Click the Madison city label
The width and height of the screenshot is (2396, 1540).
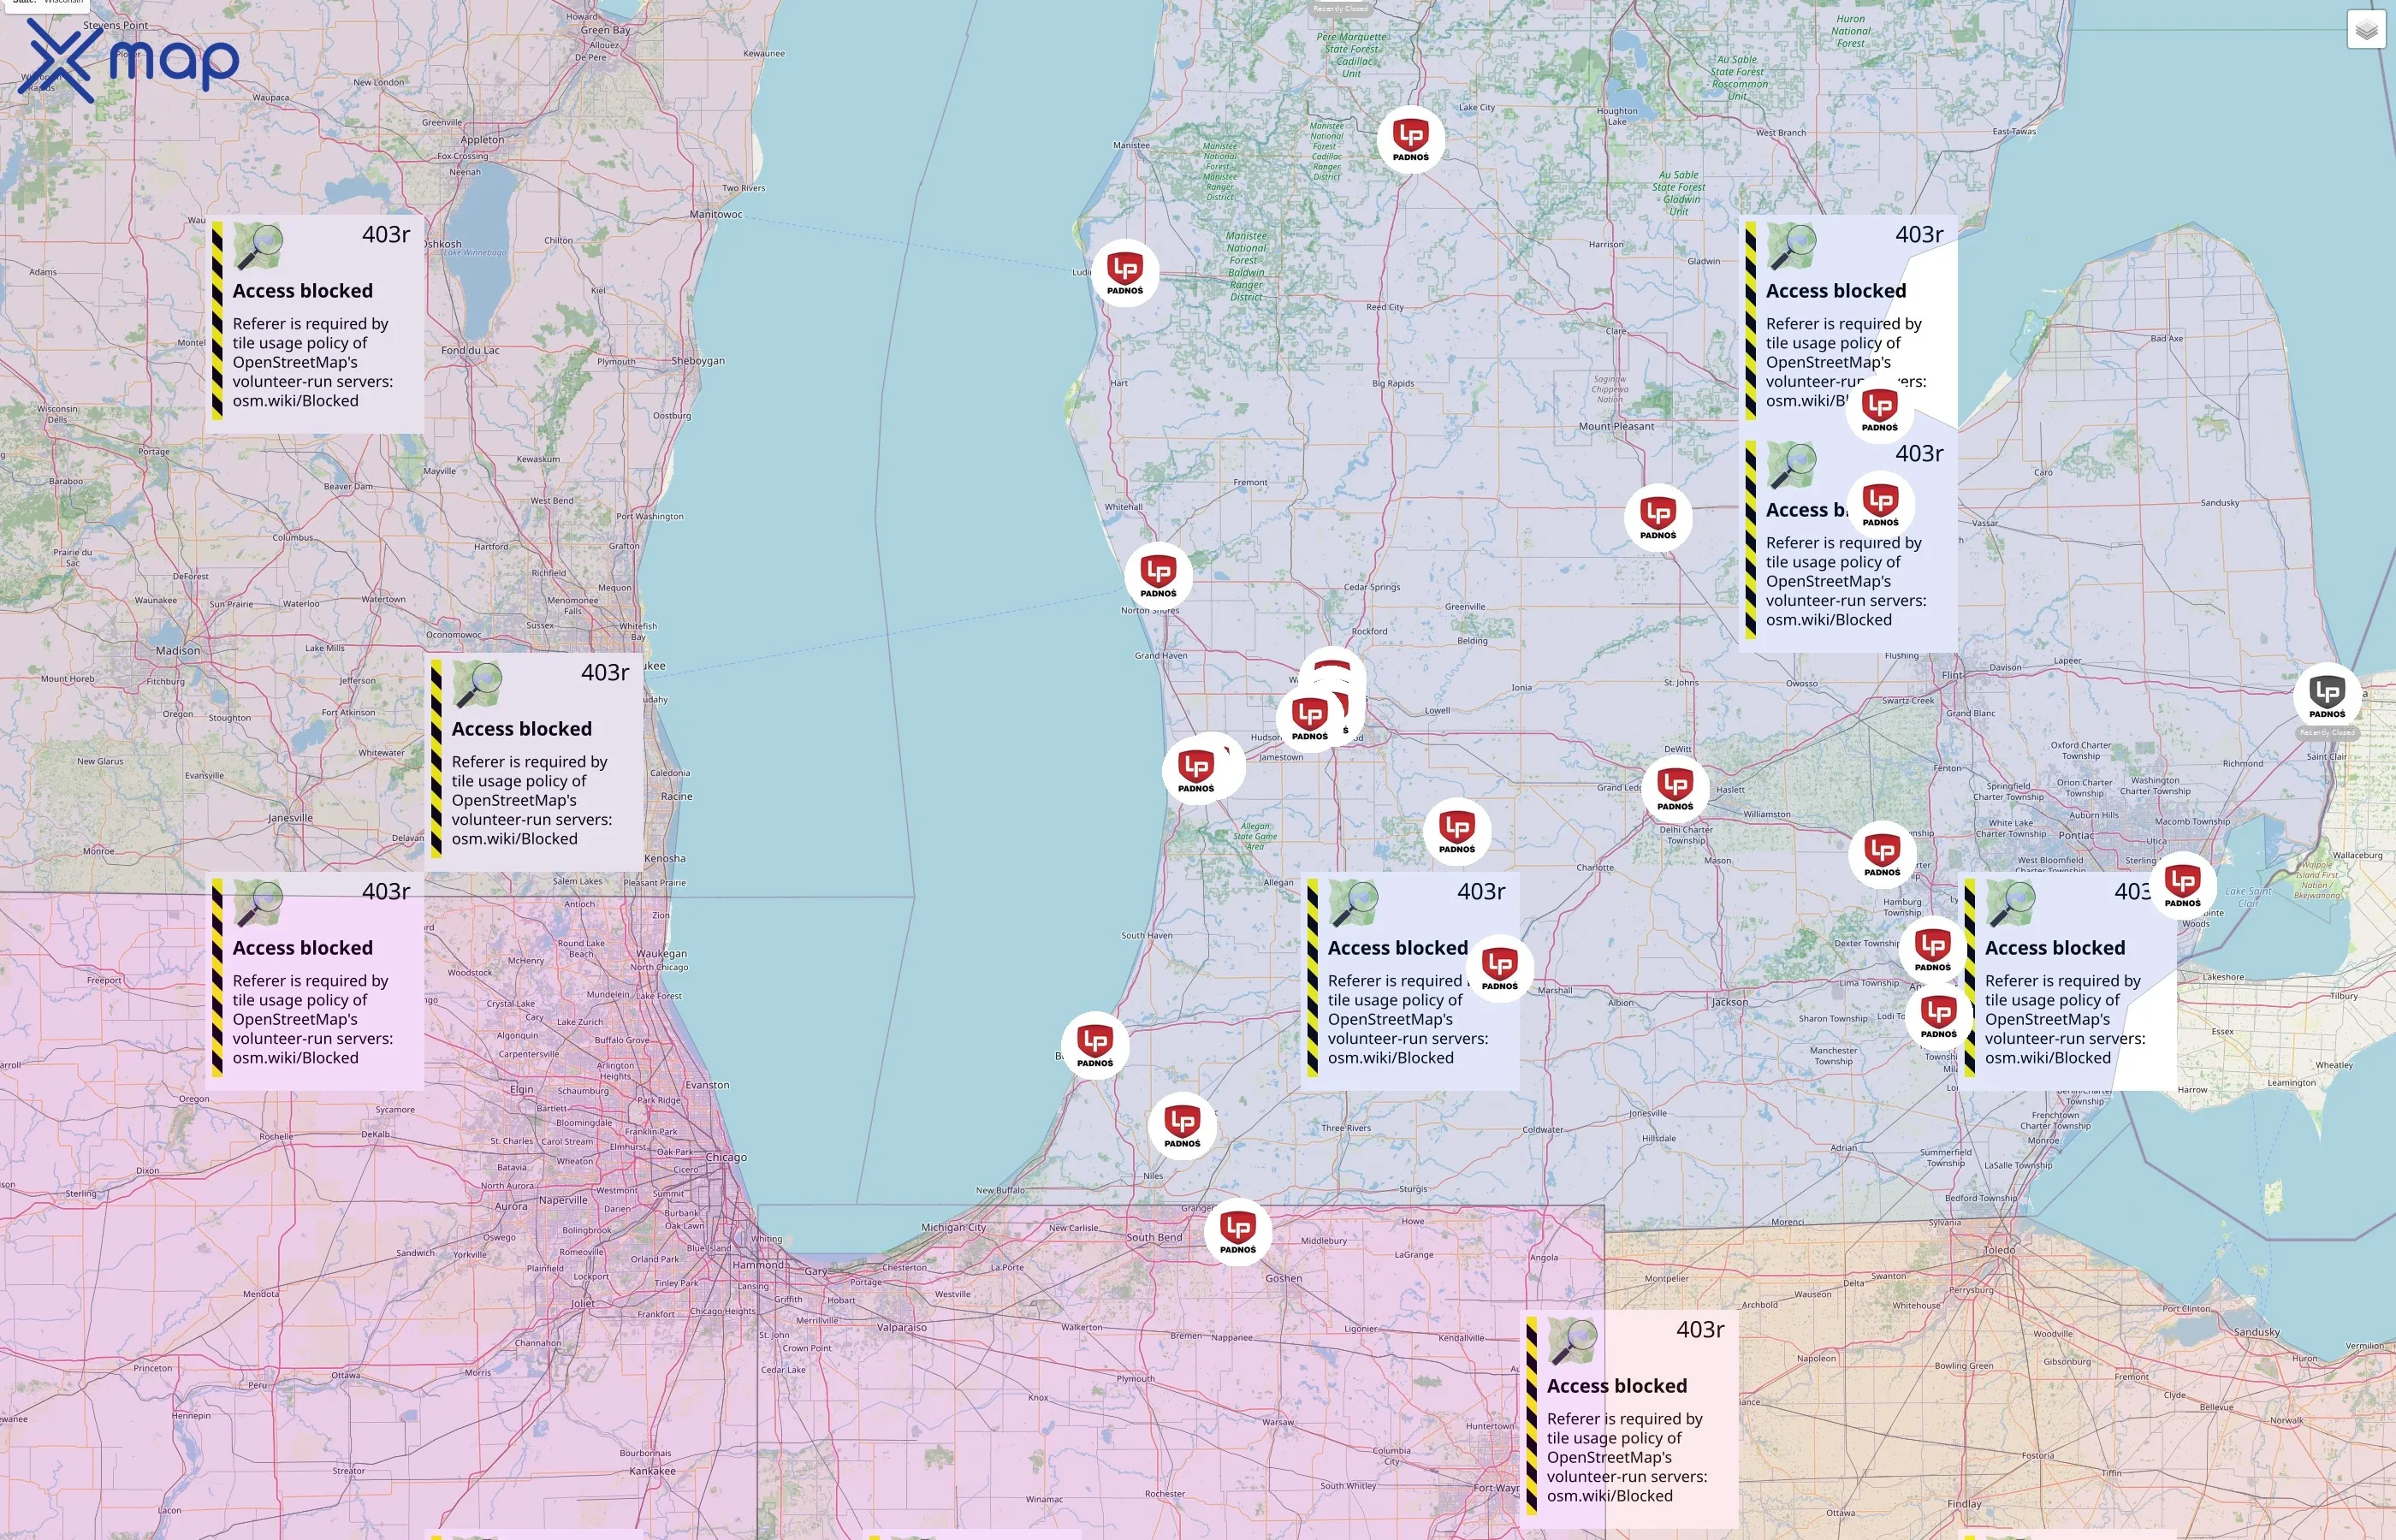coord(178,650)
